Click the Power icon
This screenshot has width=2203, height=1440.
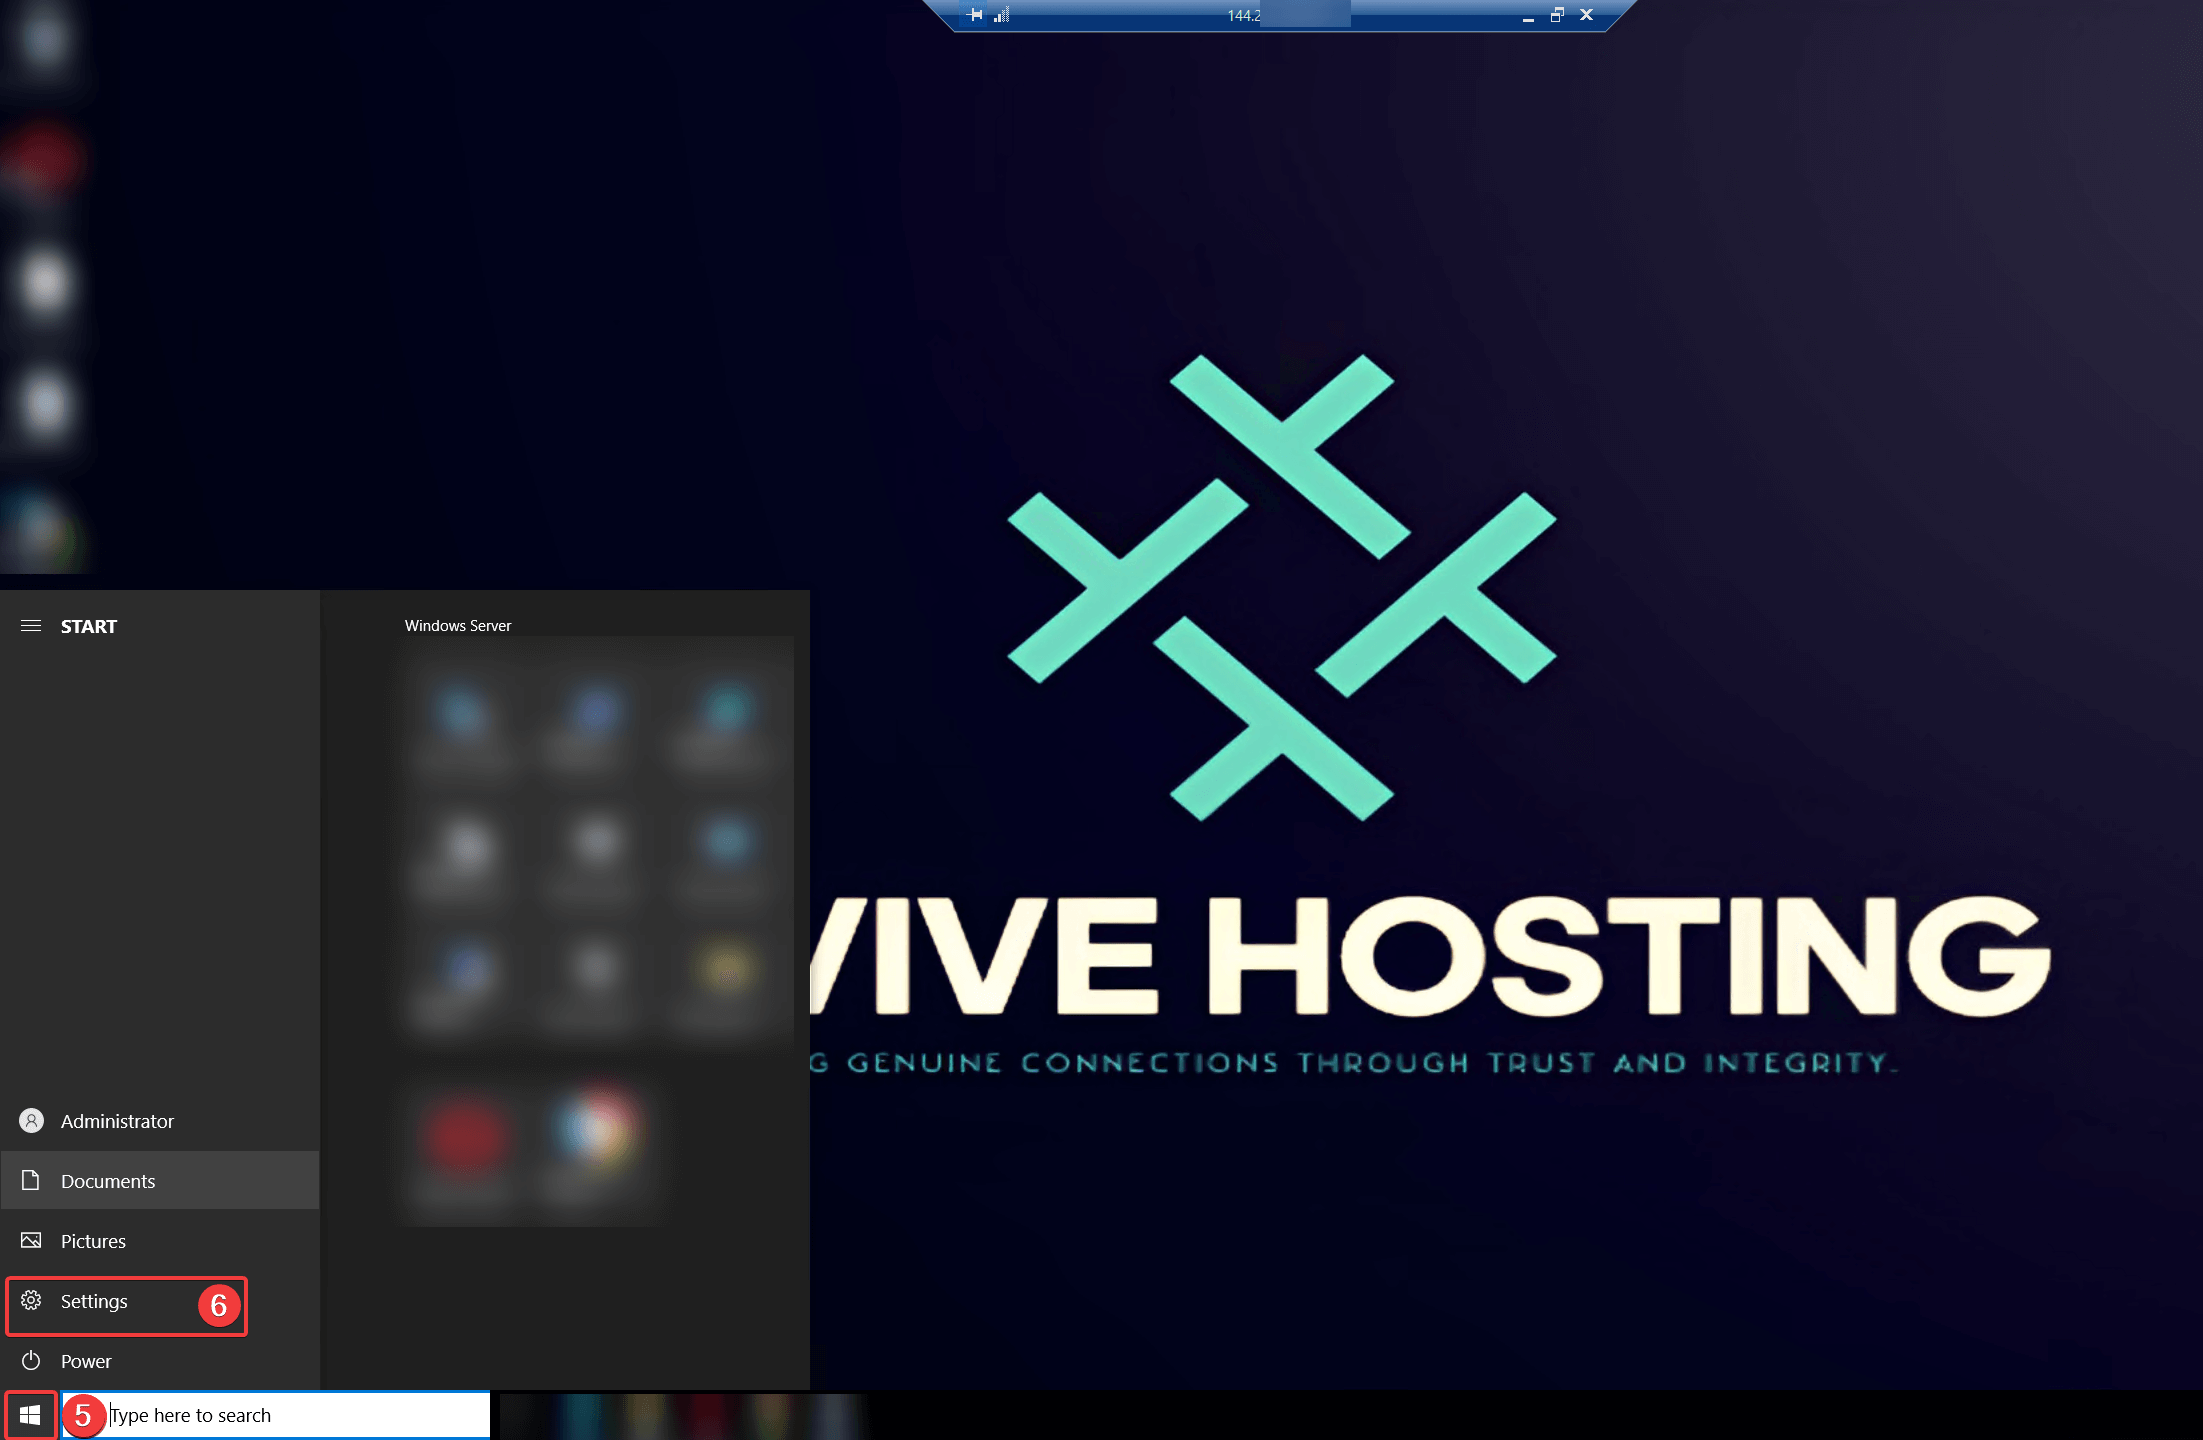(x=31, y=1361)
